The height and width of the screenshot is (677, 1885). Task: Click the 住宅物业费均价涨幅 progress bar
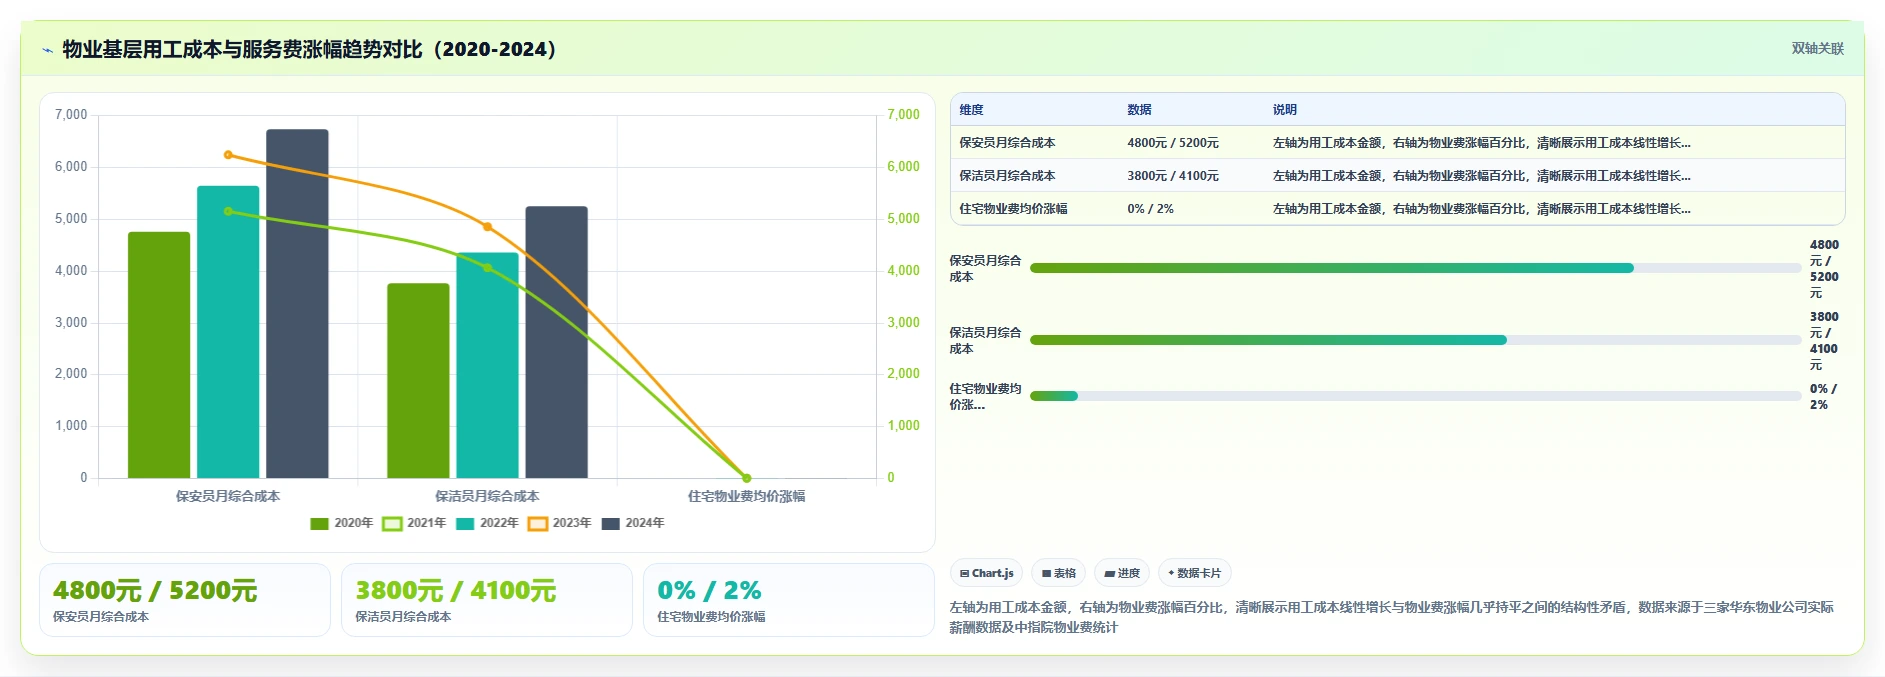pos(1415,396)
